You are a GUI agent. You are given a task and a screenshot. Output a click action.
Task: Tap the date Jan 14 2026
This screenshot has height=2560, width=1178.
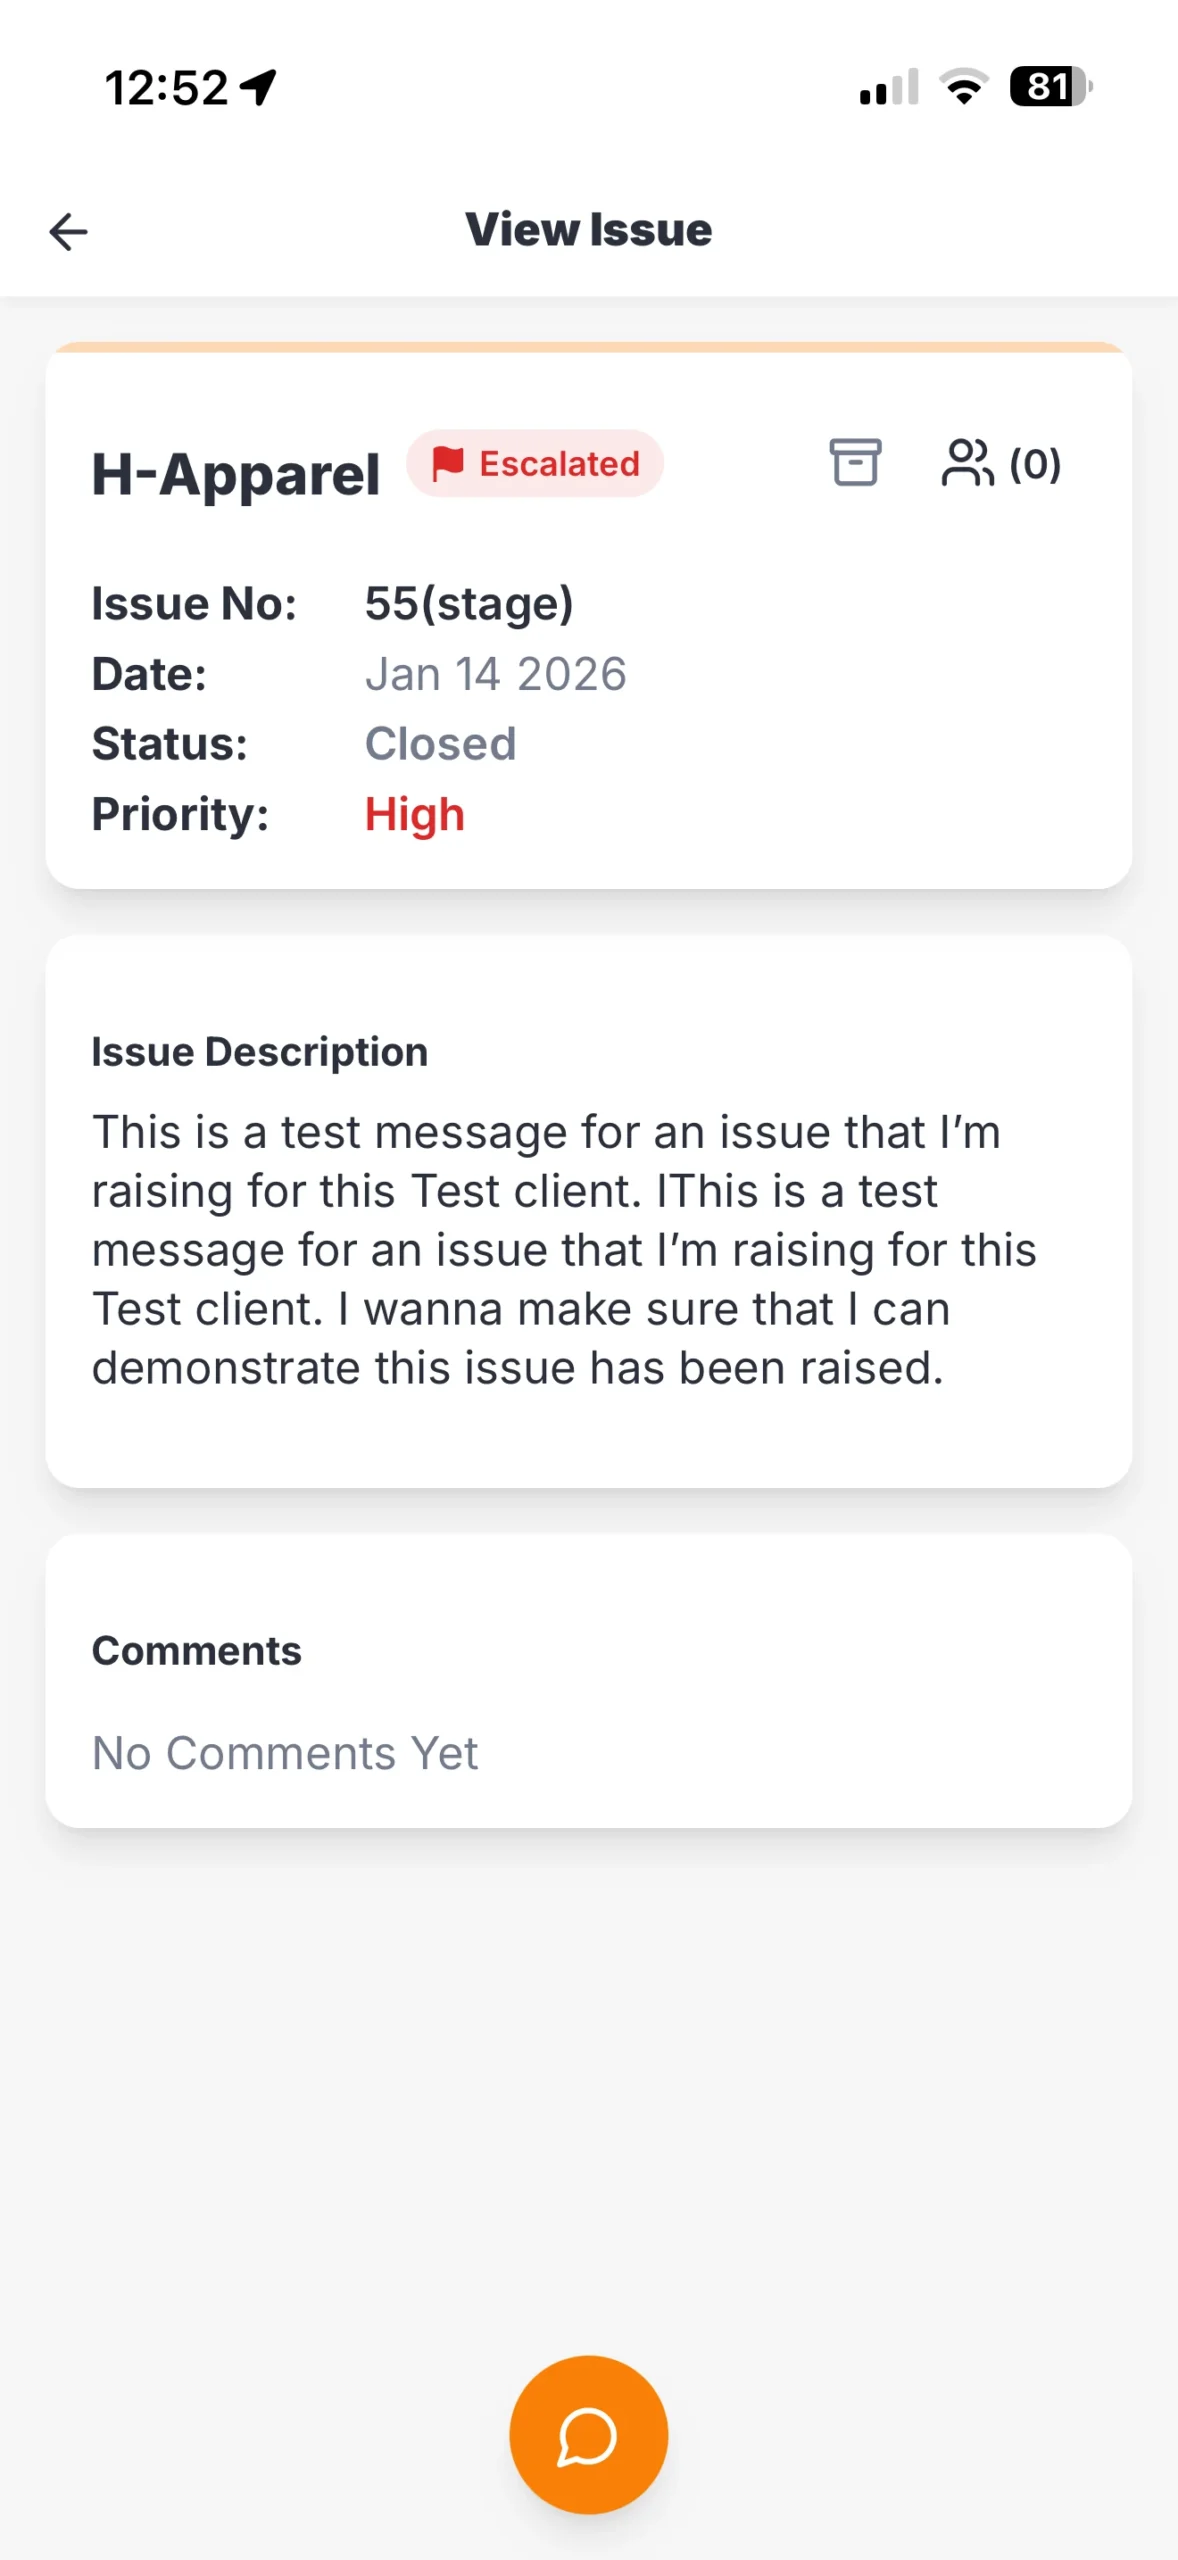click(x=496, y=674)
